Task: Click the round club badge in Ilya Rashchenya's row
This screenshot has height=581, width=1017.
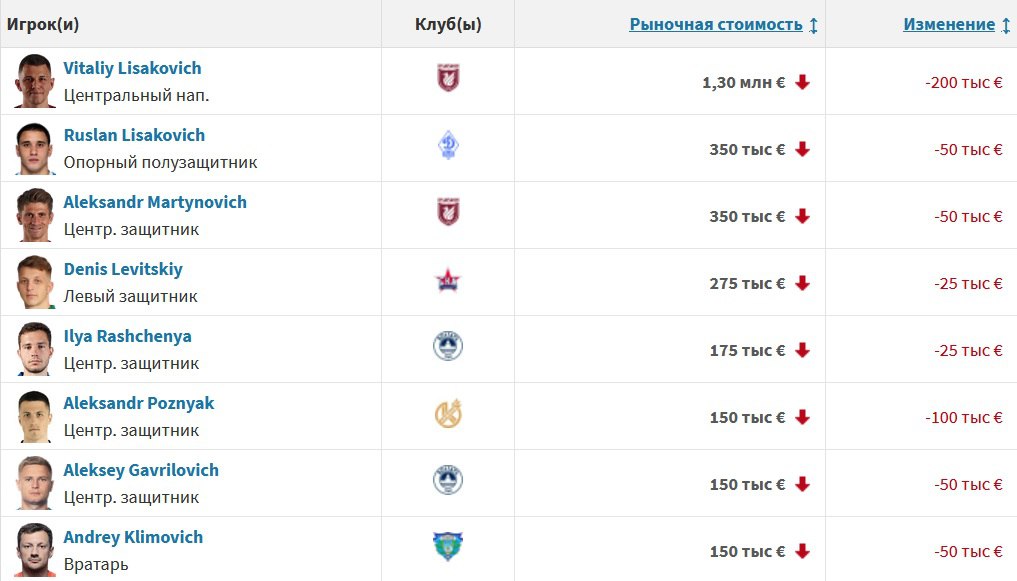Action: (x=448, y=346)
